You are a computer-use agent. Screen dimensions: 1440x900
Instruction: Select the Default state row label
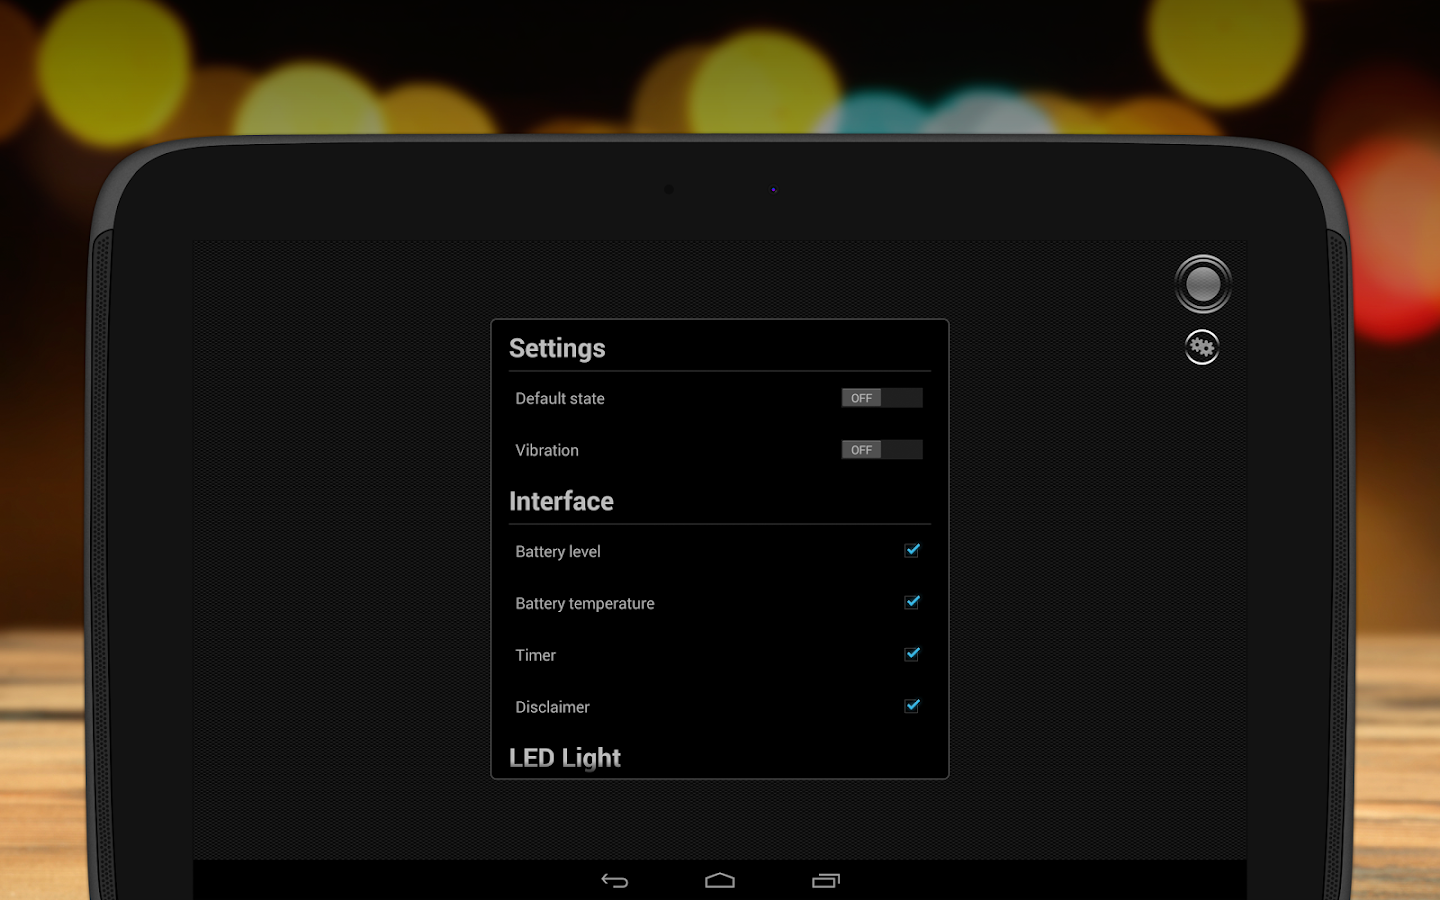[559, 398]
